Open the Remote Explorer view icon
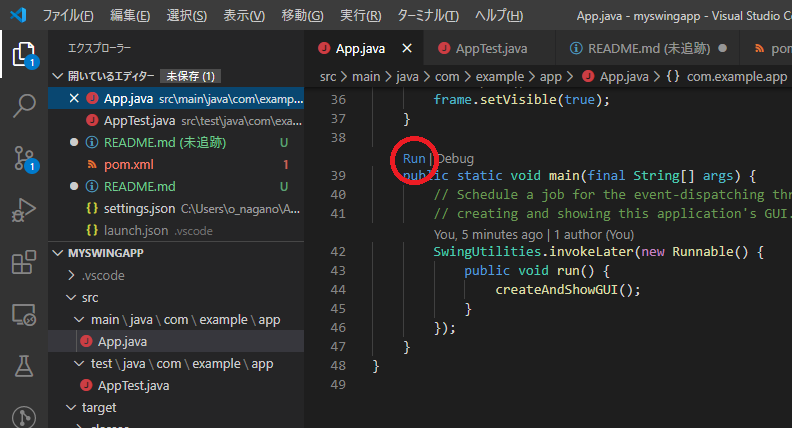792x428 pixels. (x=24, y=314)
